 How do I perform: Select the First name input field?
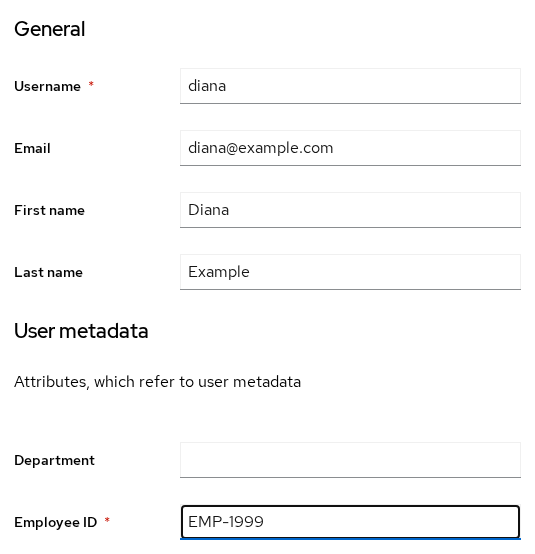[x=350, y=210]
